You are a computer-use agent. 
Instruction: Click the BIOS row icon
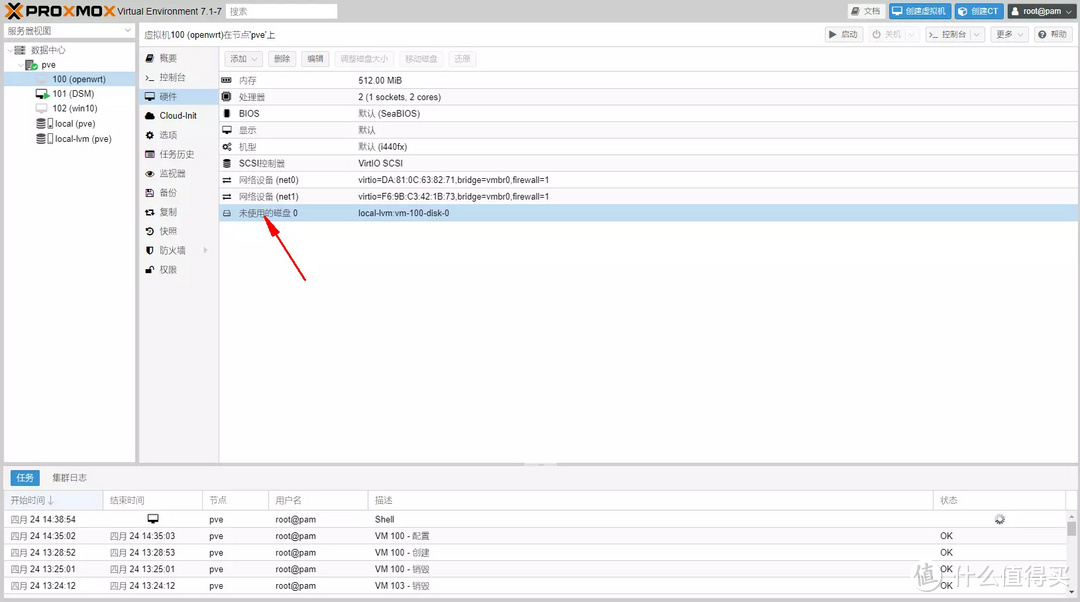(227, 114)
